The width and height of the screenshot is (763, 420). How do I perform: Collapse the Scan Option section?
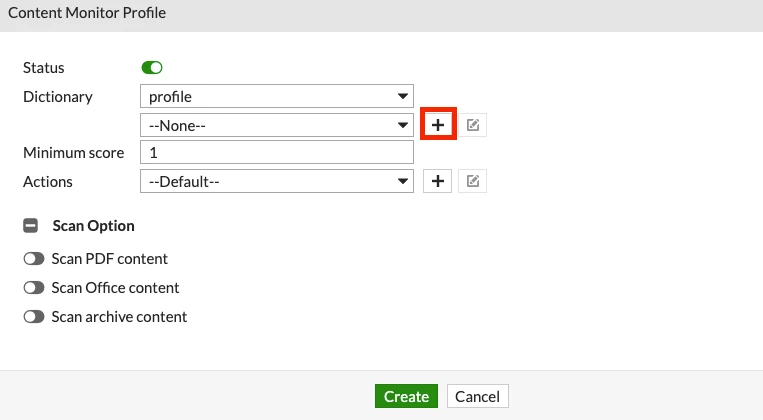pyautogui.click(x=31, y=226)
